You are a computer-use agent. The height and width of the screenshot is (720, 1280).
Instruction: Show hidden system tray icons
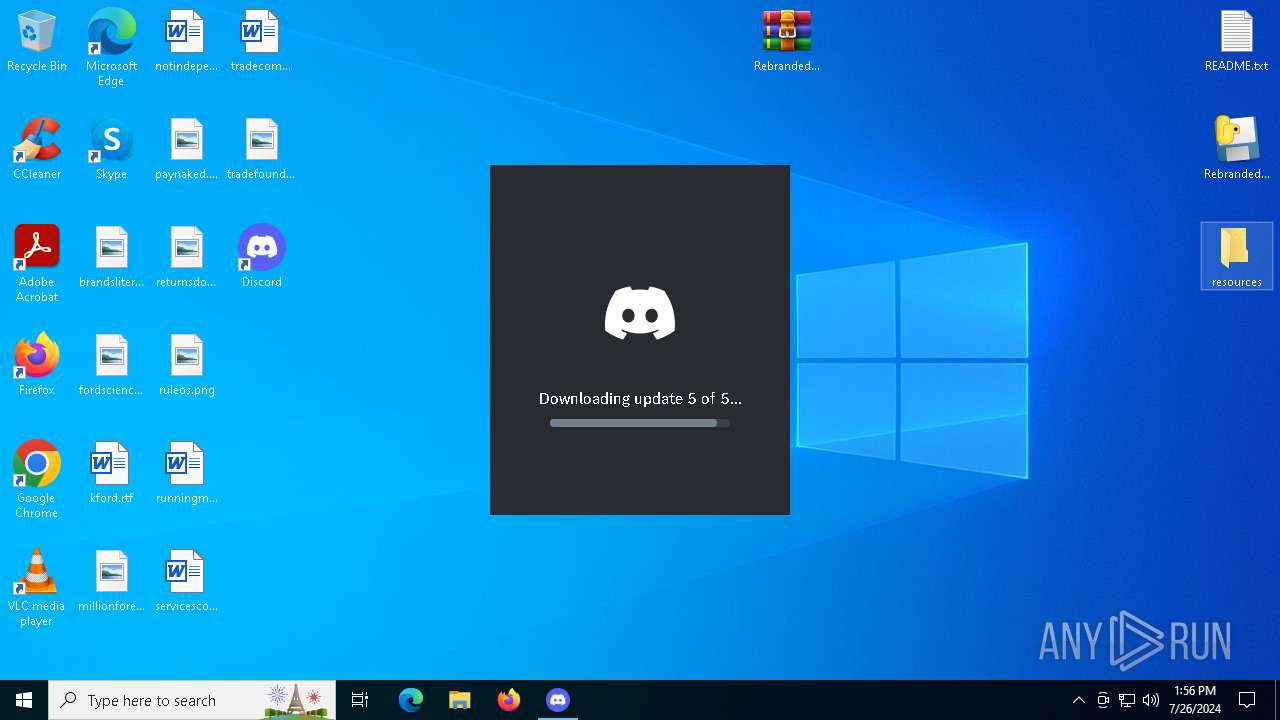click(1078, 700)
